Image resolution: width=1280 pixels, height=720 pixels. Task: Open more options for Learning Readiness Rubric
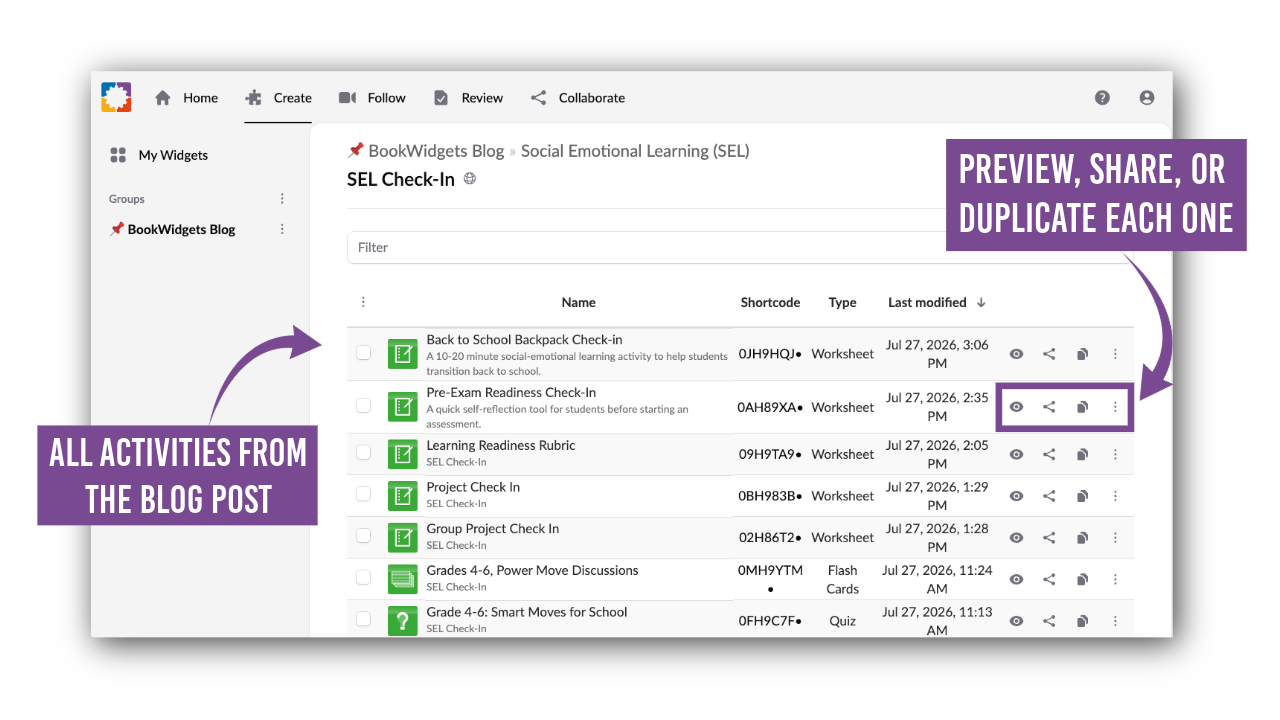1115,454
